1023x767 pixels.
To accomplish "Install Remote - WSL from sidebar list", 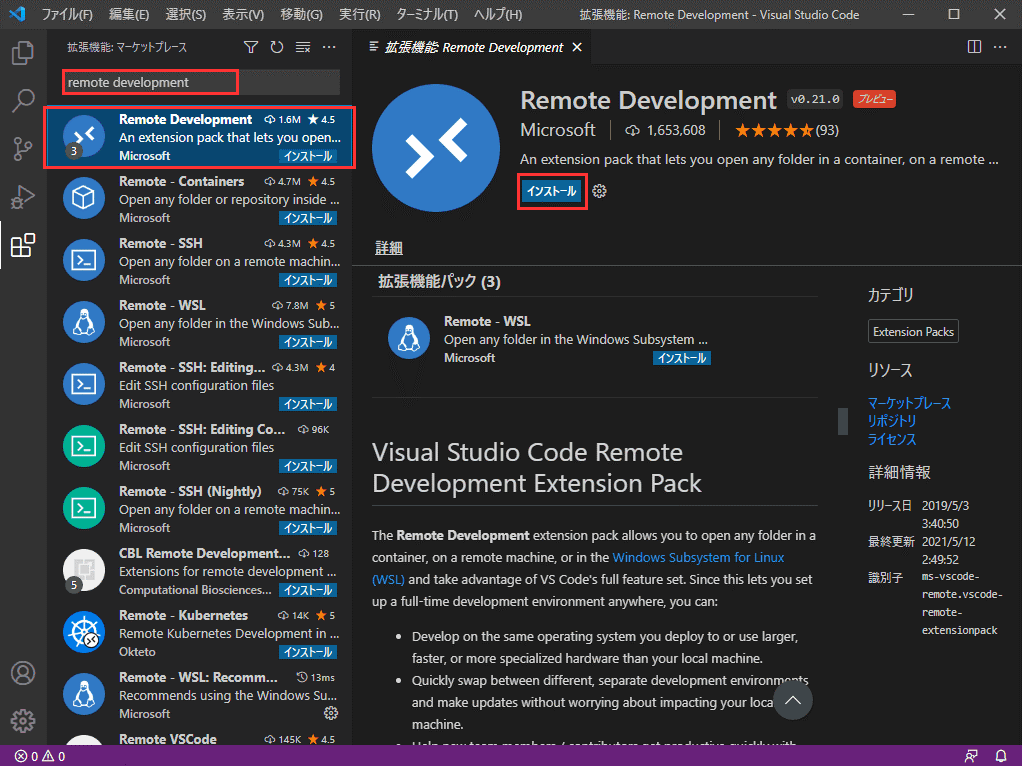I will 308,342.
